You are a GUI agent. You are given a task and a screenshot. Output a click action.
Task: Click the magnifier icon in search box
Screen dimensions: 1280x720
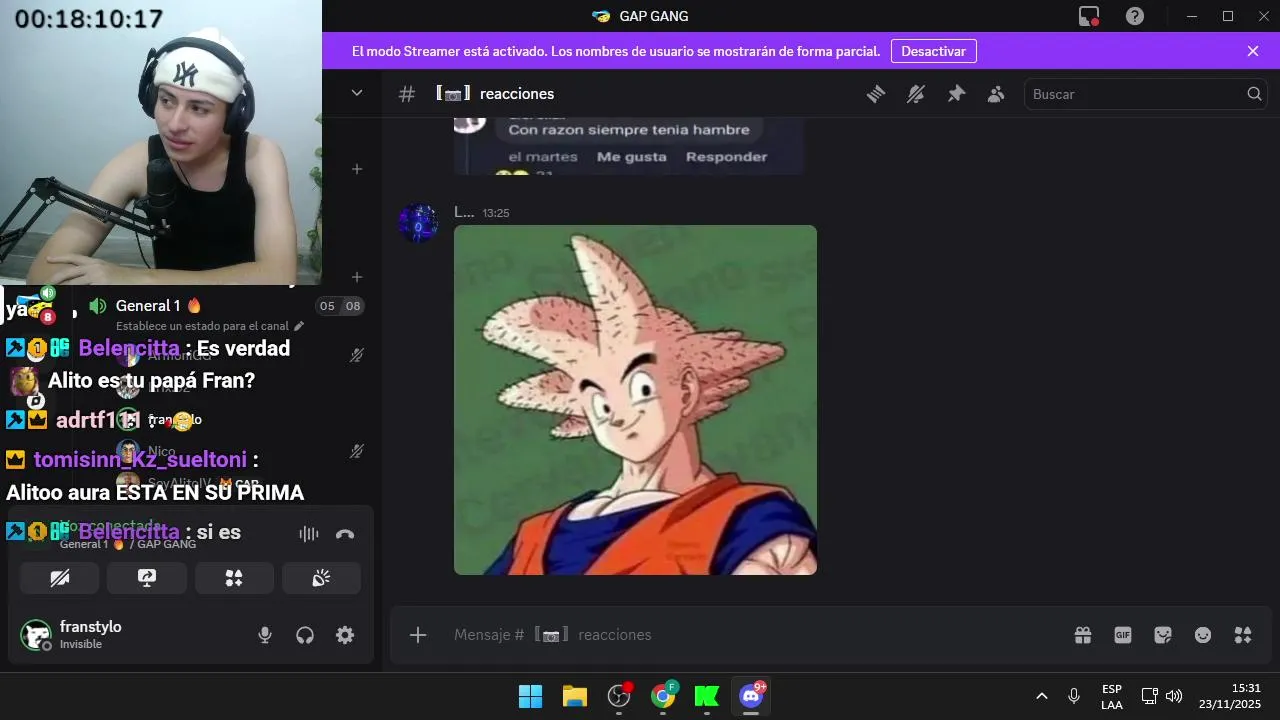point(1254,94)
